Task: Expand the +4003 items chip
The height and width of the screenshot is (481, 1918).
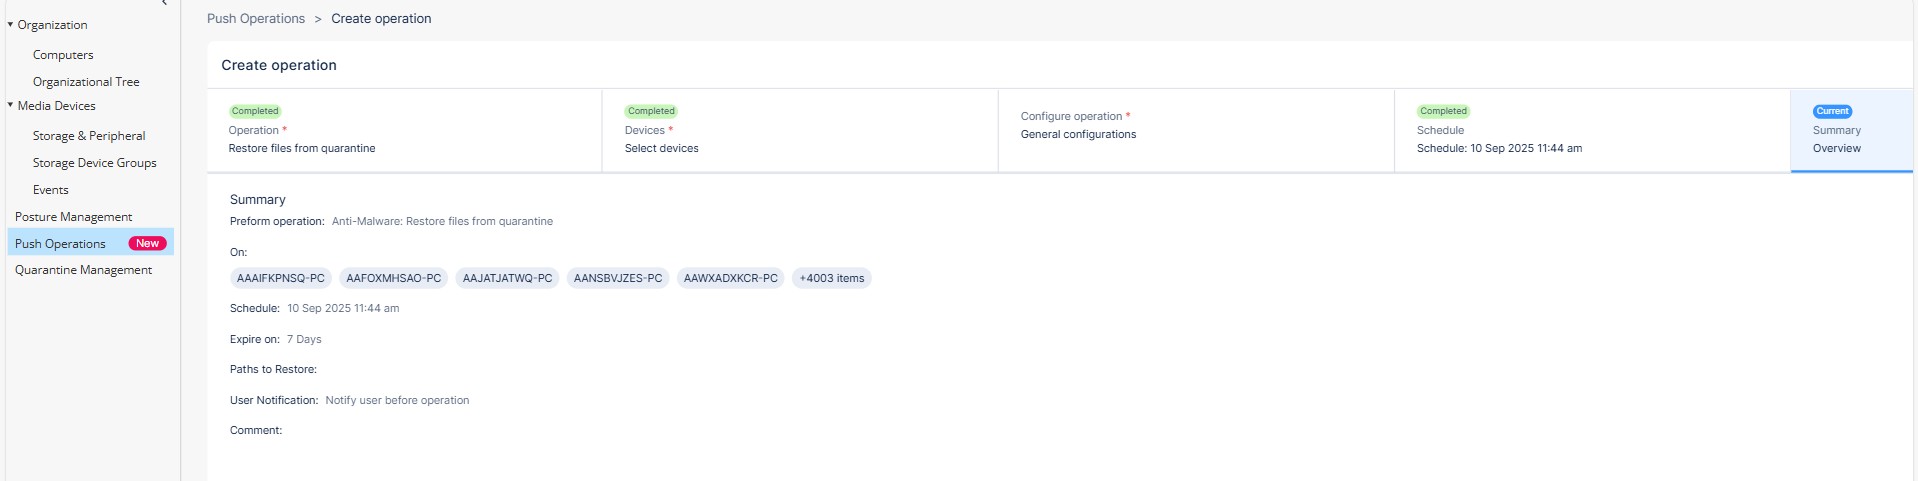Action: [x=831, y=278]
